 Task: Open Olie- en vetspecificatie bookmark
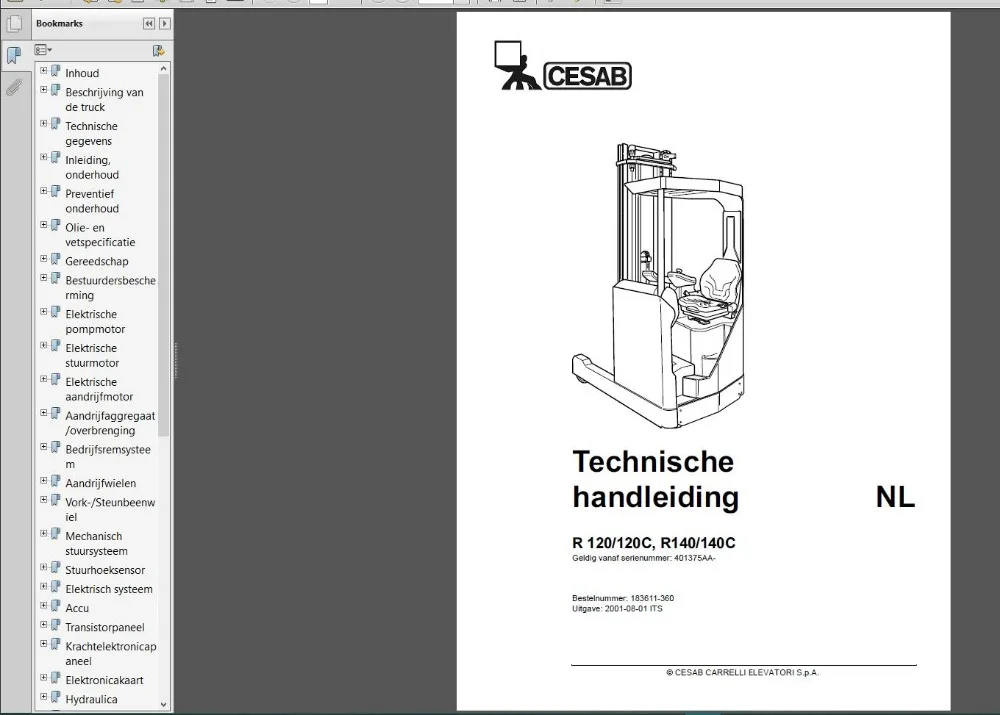pyautogui.click(x=100, y=235)
